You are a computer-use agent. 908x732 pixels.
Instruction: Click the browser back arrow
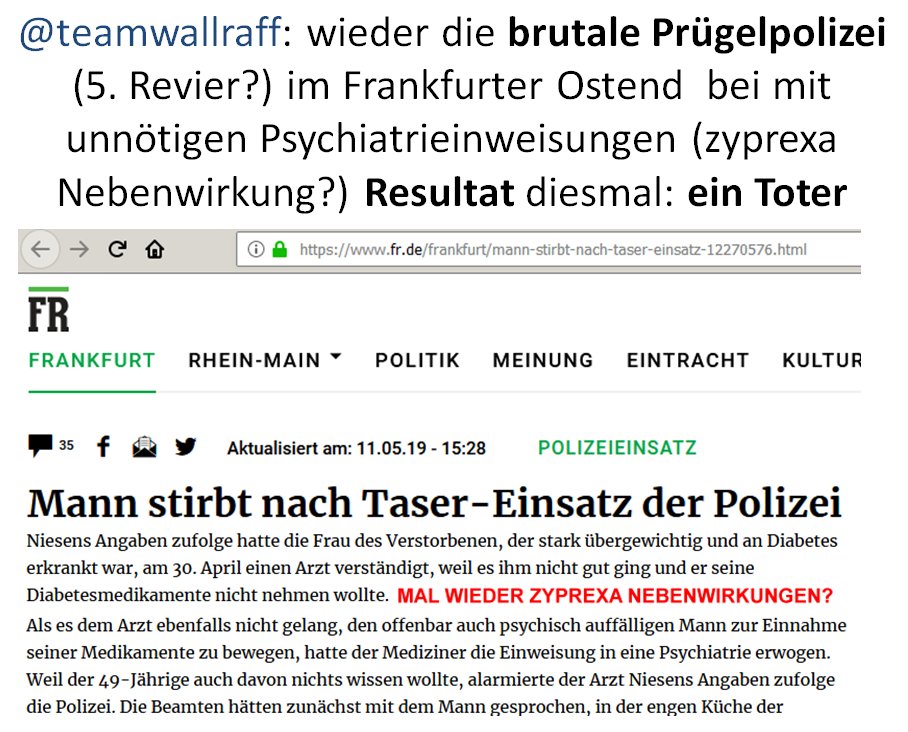point(40,250)
